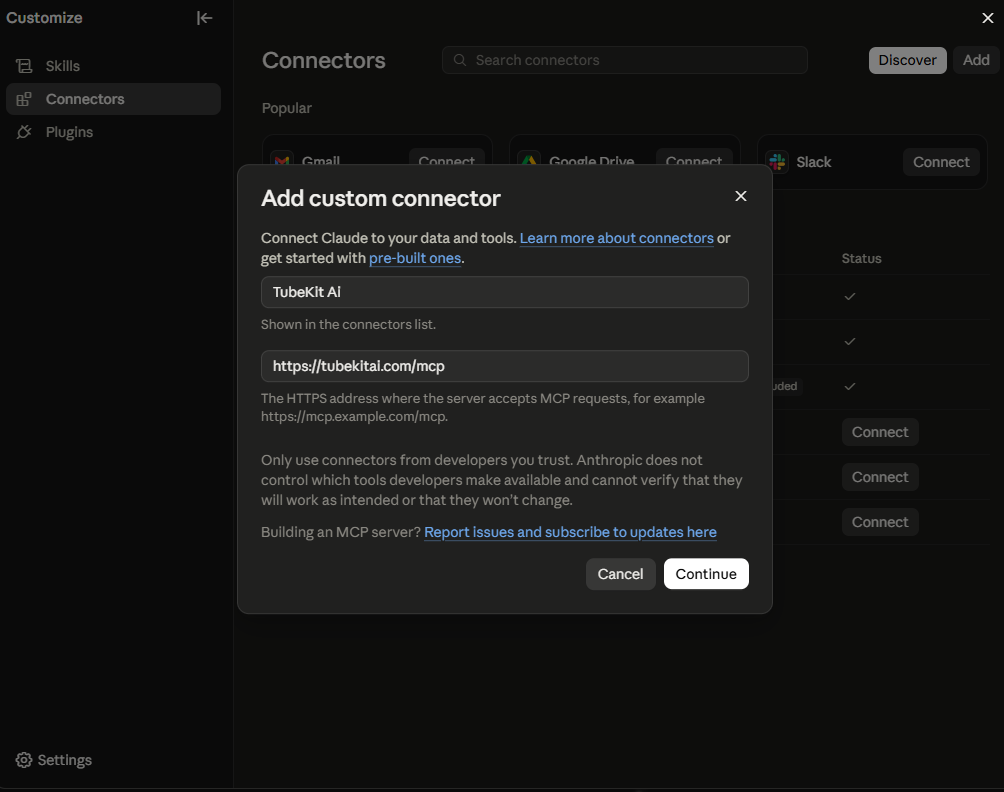Screen dimensions: 1004x792
Task: Click the Popular section heading
Action: tap(287, 108)
